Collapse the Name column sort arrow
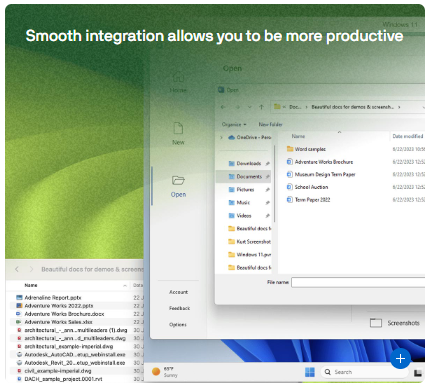 (x=125, y=286)
